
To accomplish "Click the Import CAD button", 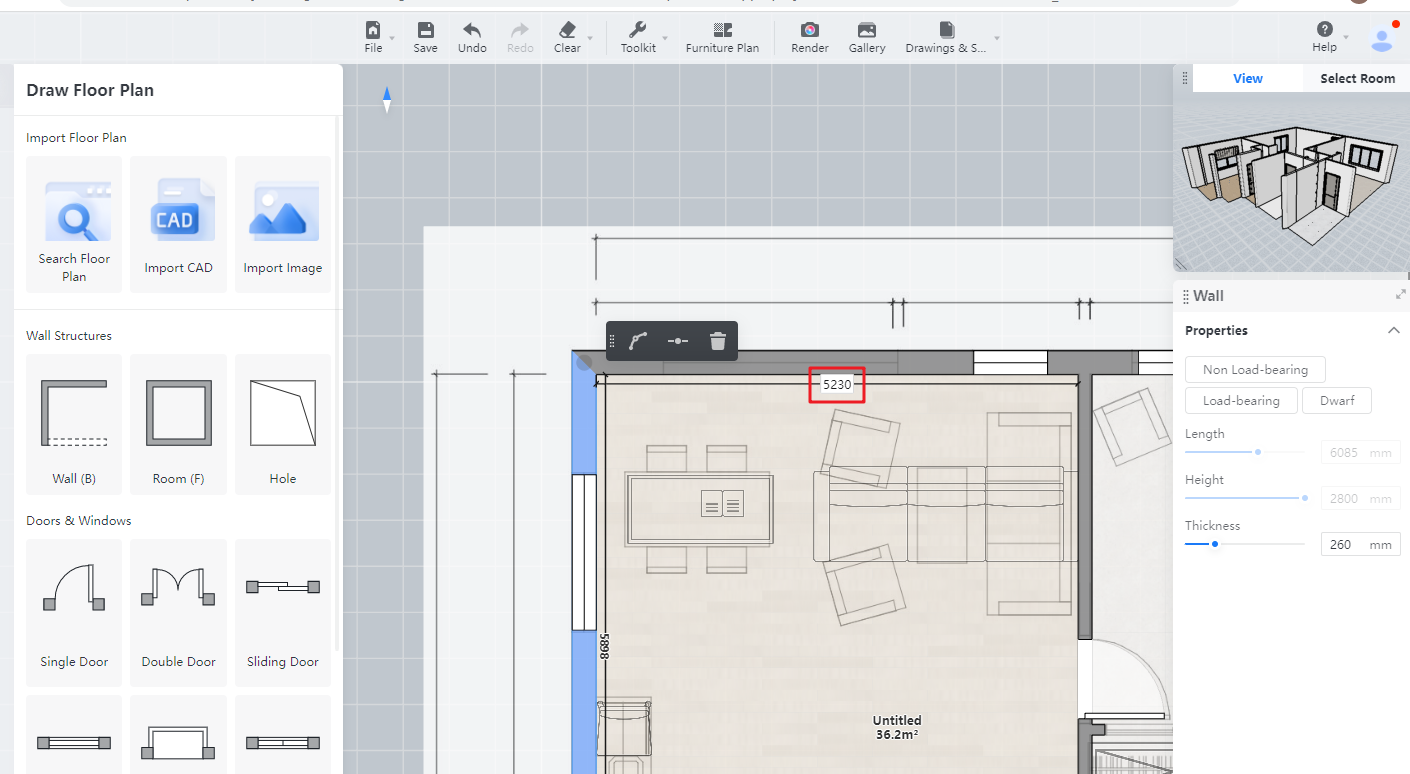I will click(178, 224).
